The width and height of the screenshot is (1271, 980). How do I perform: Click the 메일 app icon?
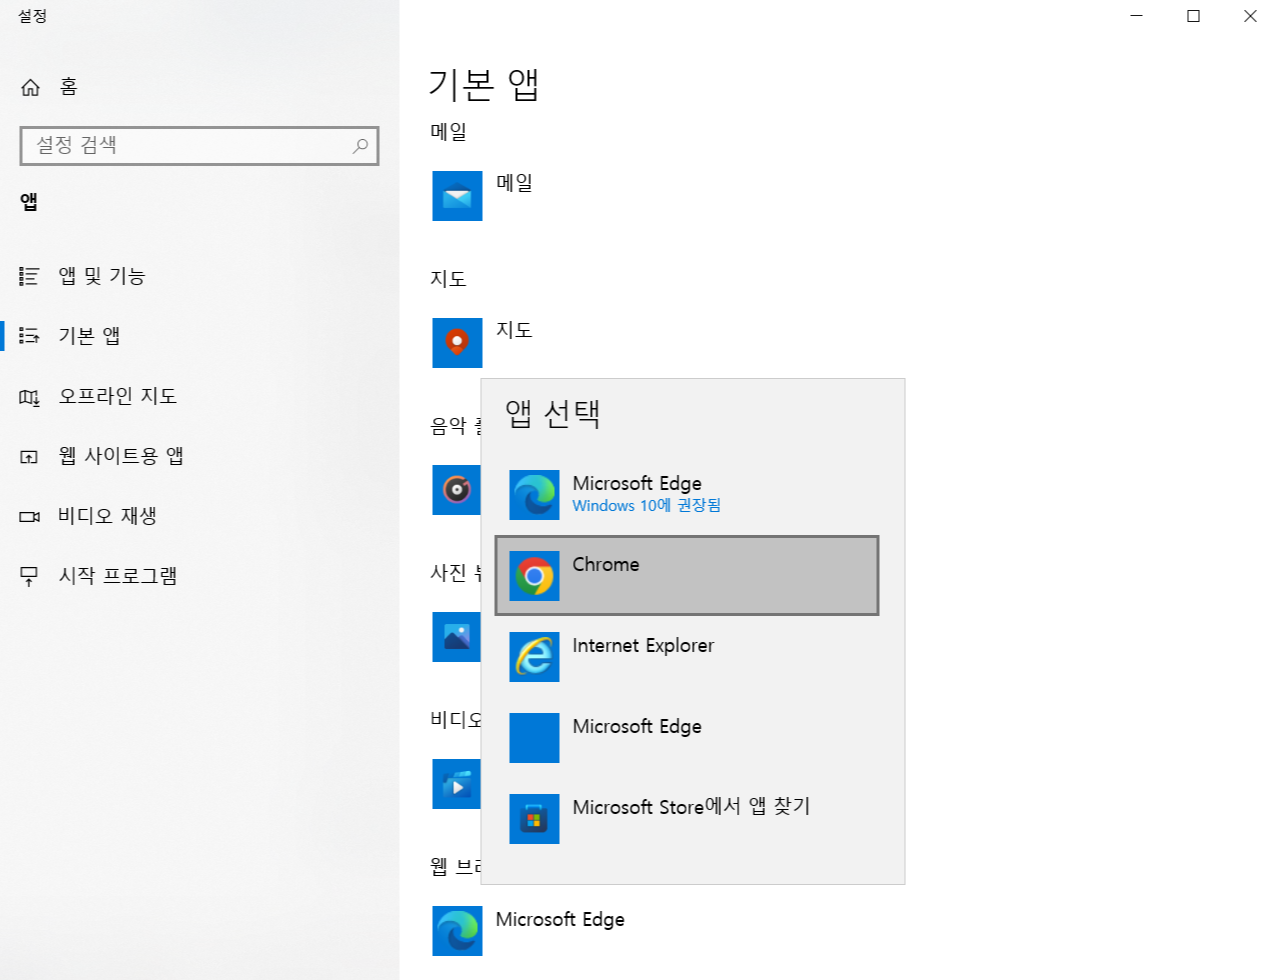[x=457, y=196]
